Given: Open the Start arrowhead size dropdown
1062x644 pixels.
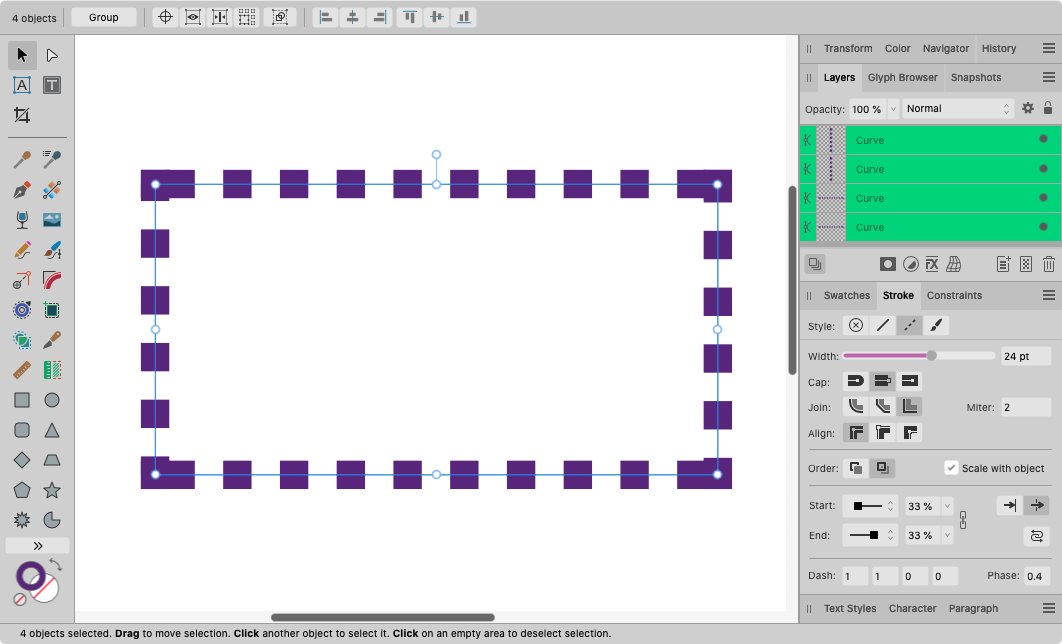Looking at the screenshot, I should coord(947,506).
